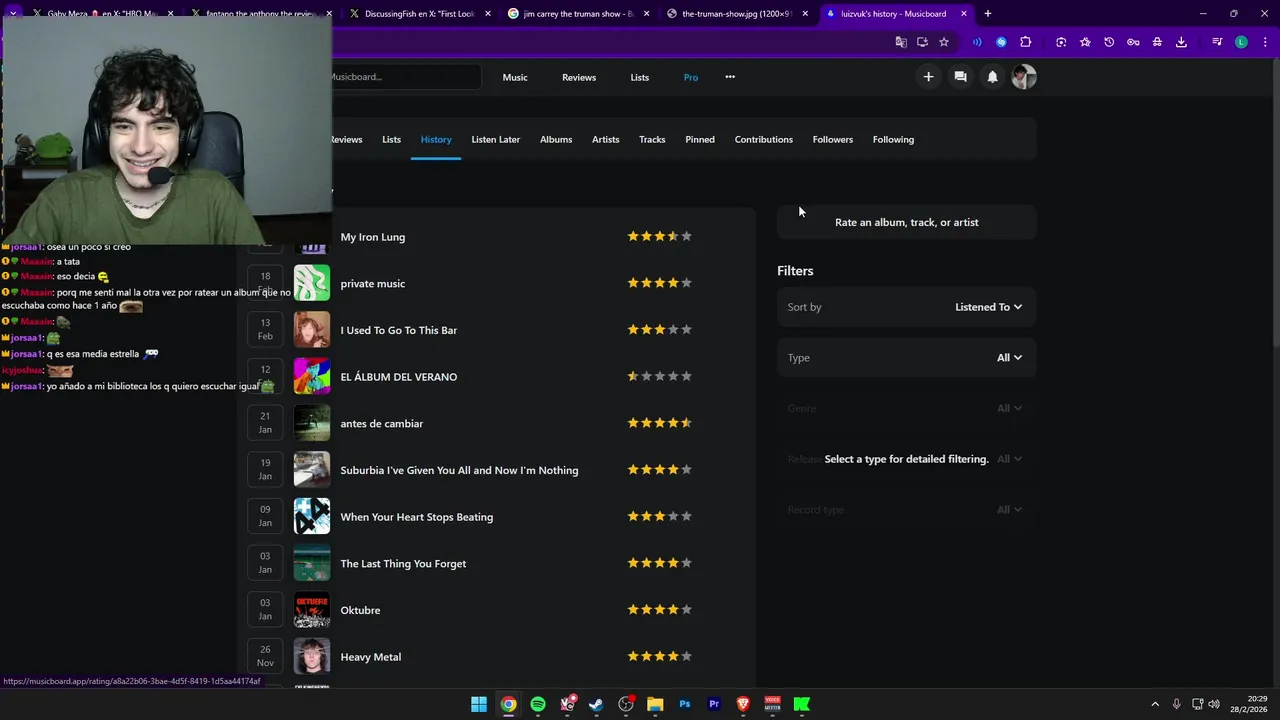Open the browser history clock icon

(1109, 42)
